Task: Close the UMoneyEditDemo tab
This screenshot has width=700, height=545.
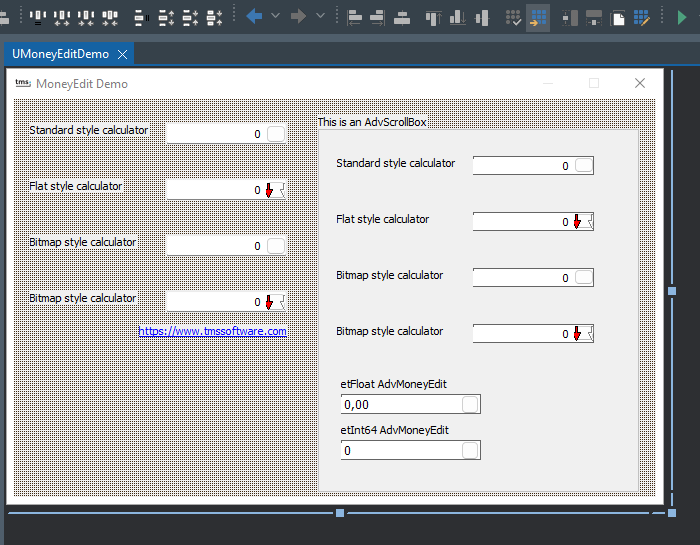Action: [122, 54]
